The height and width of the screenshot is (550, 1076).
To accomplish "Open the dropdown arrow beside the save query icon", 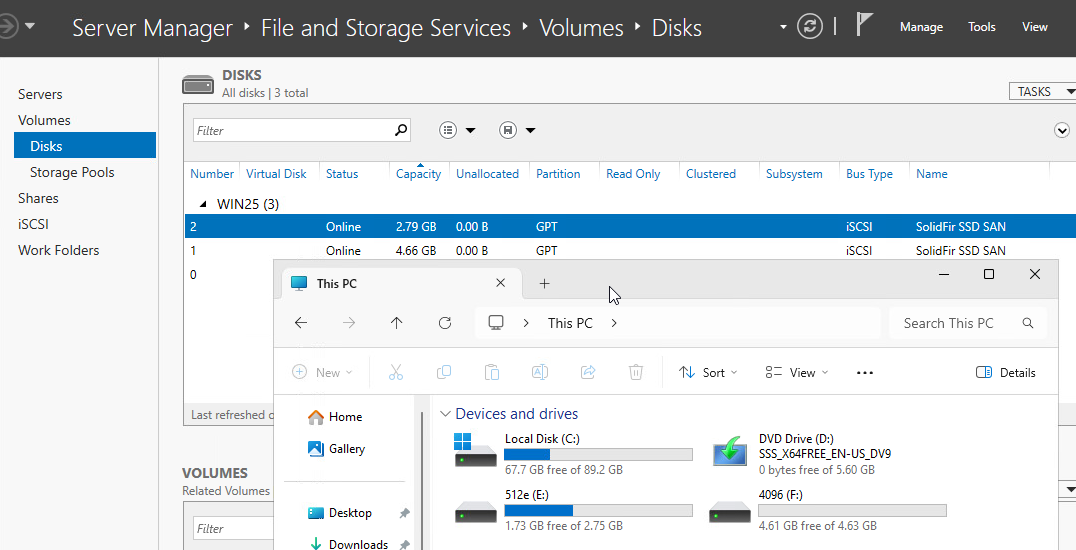I will point(530,130).
